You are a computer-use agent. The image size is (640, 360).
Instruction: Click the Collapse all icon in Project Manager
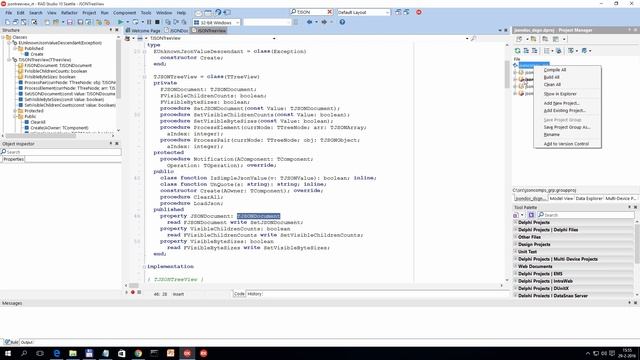click(x=534, y=51)
